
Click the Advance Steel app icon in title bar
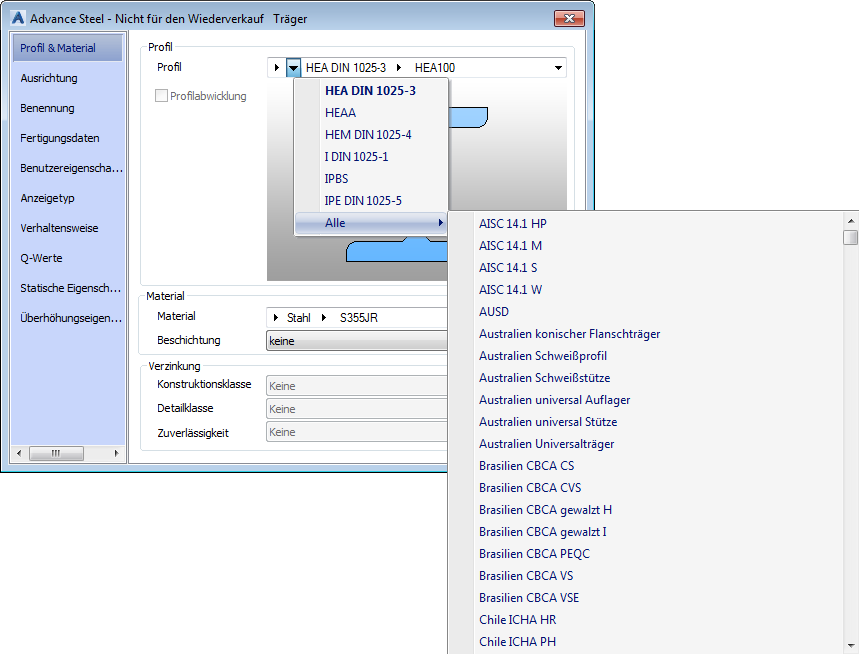coord(18,18)
